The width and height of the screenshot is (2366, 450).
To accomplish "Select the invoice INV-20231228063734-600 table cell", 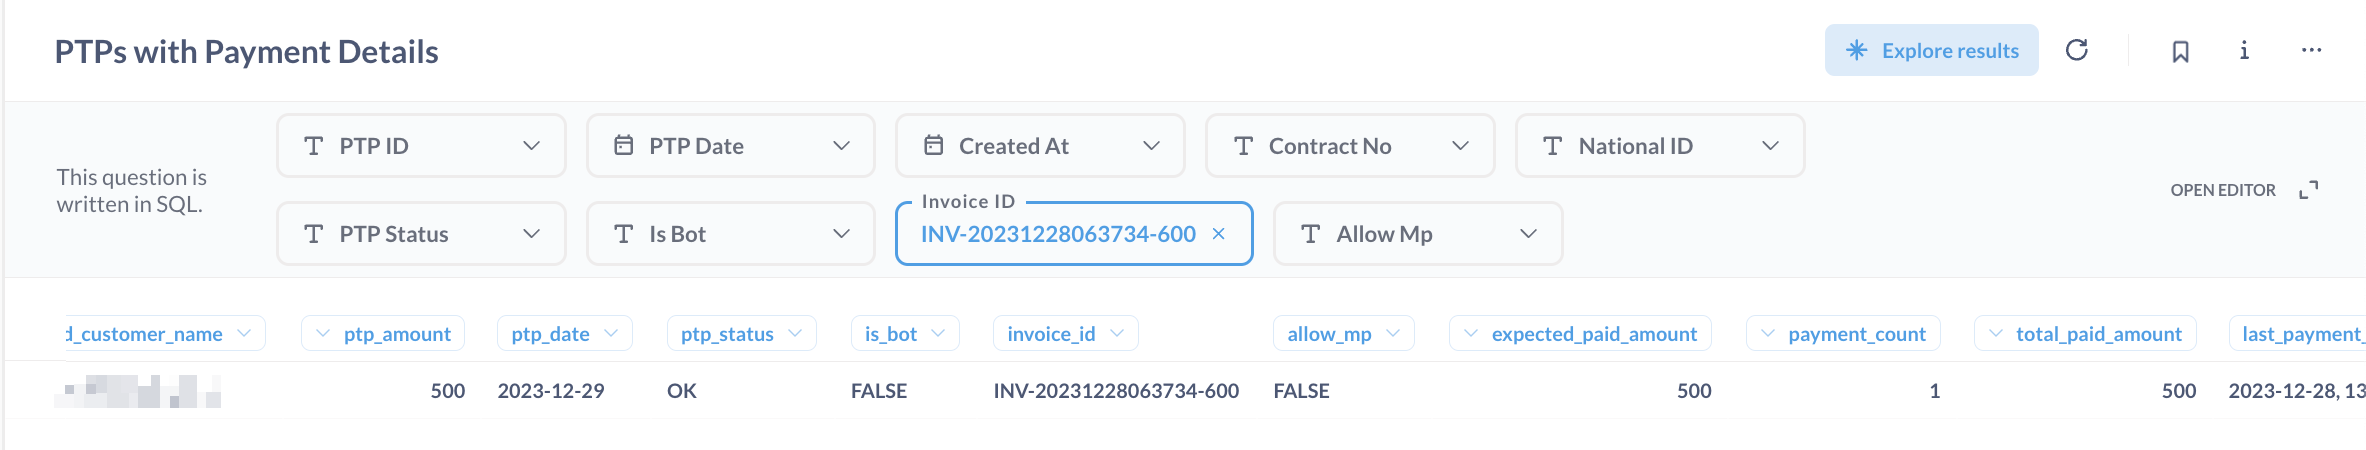I will pos(1116,391).
